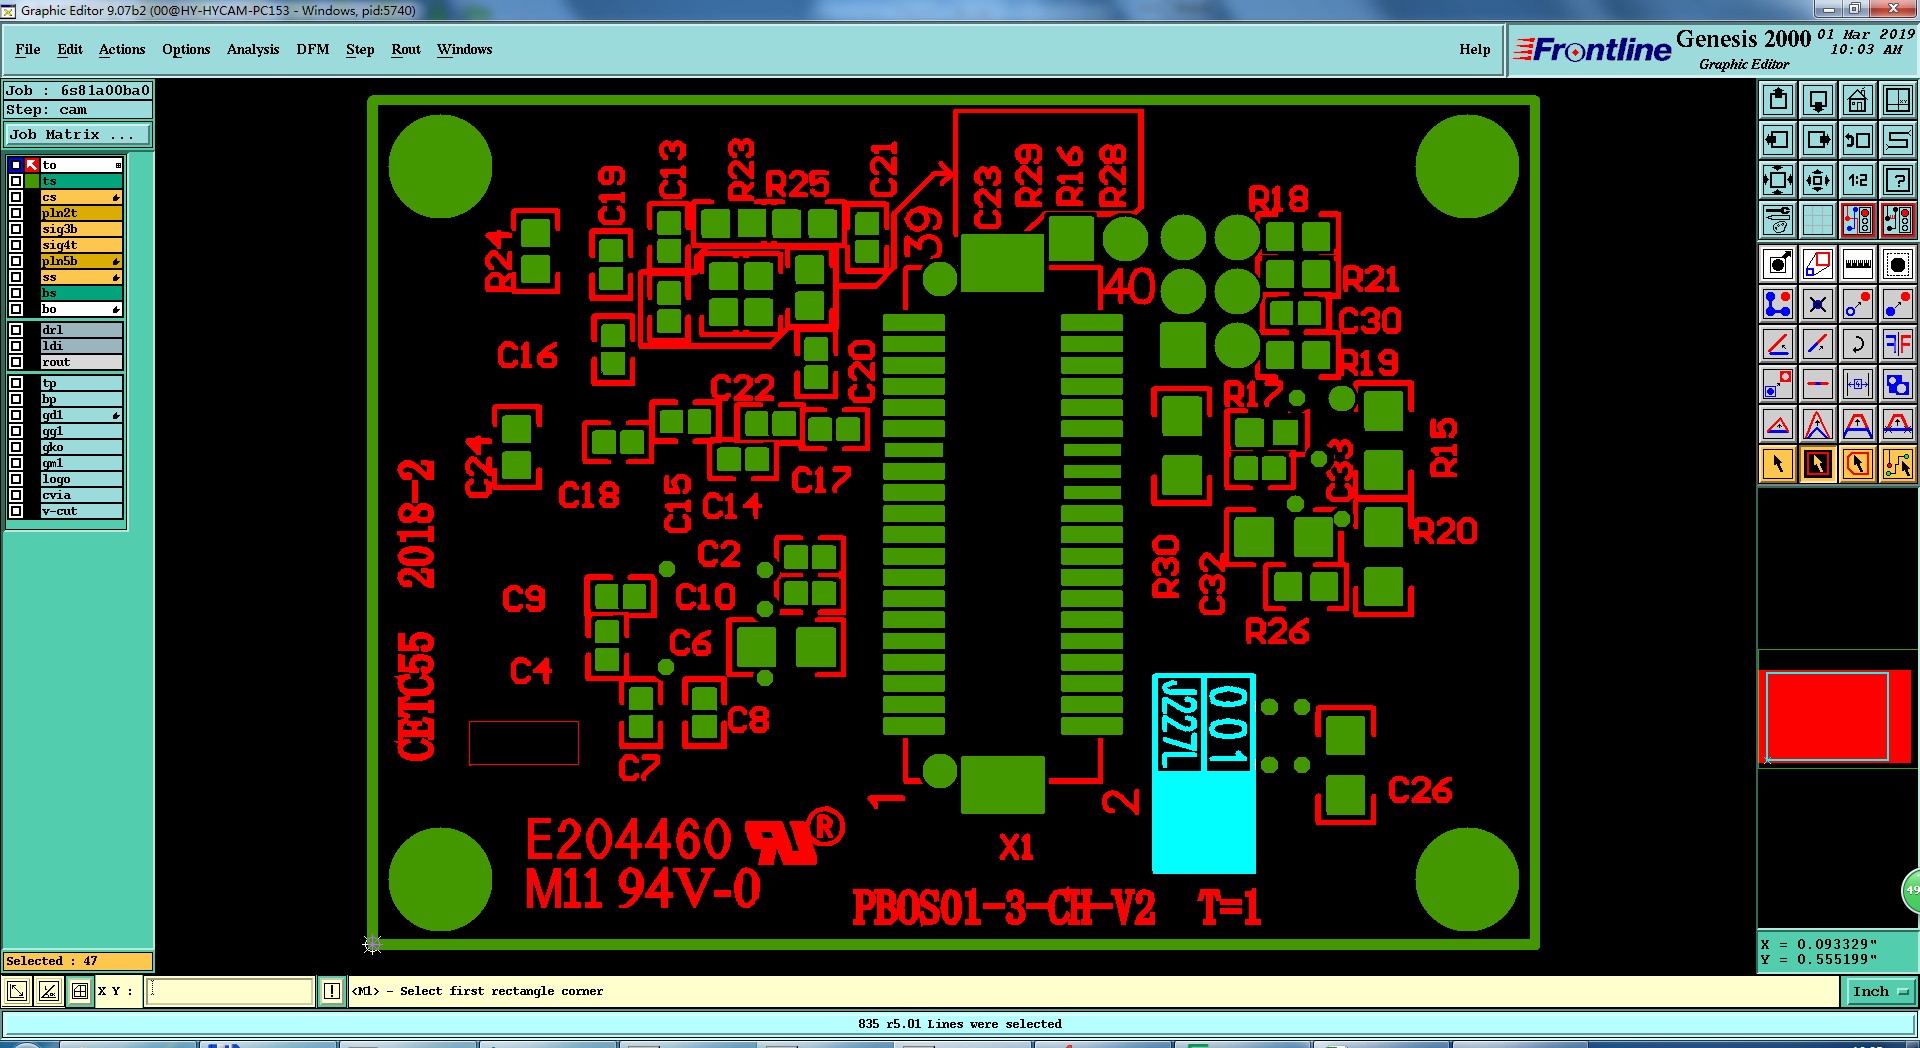Image resolution: width=1920 pixels, height=1048 pixels.
Task: Toggle the sig3b layer checkbox
Action: (x=16, y=229)
